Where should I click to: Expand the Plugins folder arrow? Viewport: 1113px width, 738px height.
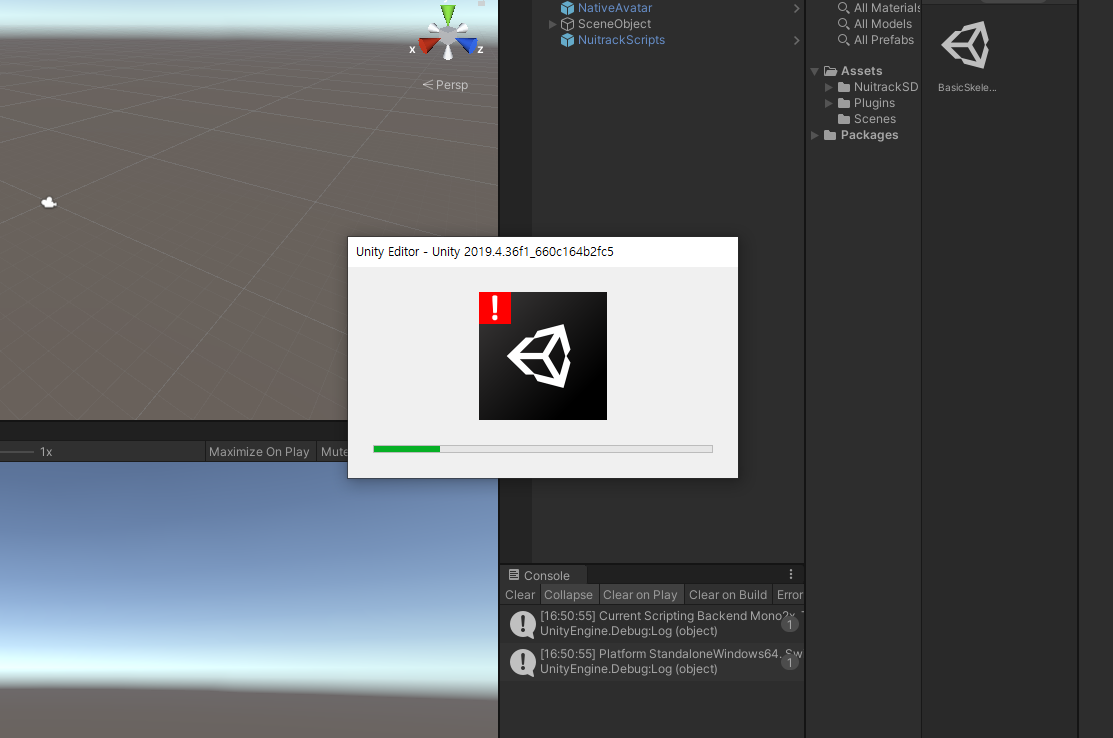828,103
